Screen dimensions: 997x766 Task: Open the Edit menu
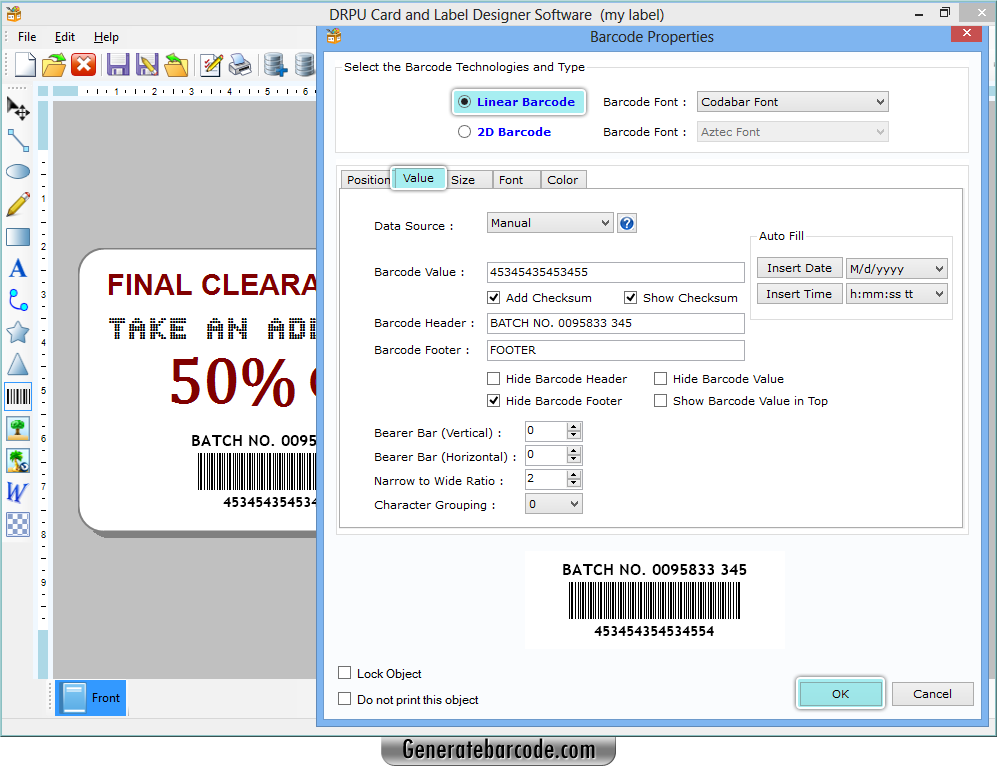(65, 37)
